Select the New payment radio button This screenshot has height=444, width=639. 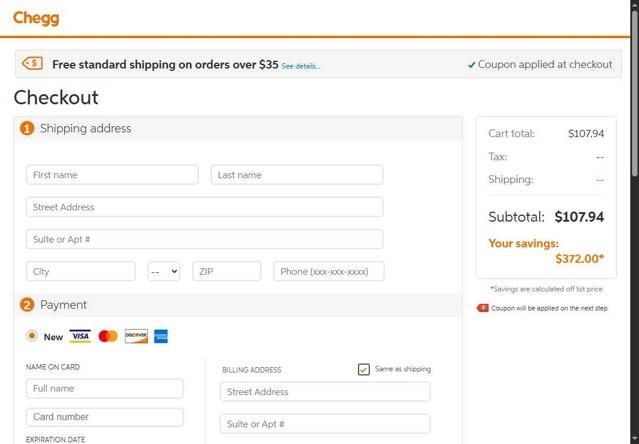pyautogui.click(x=32, y=336)
